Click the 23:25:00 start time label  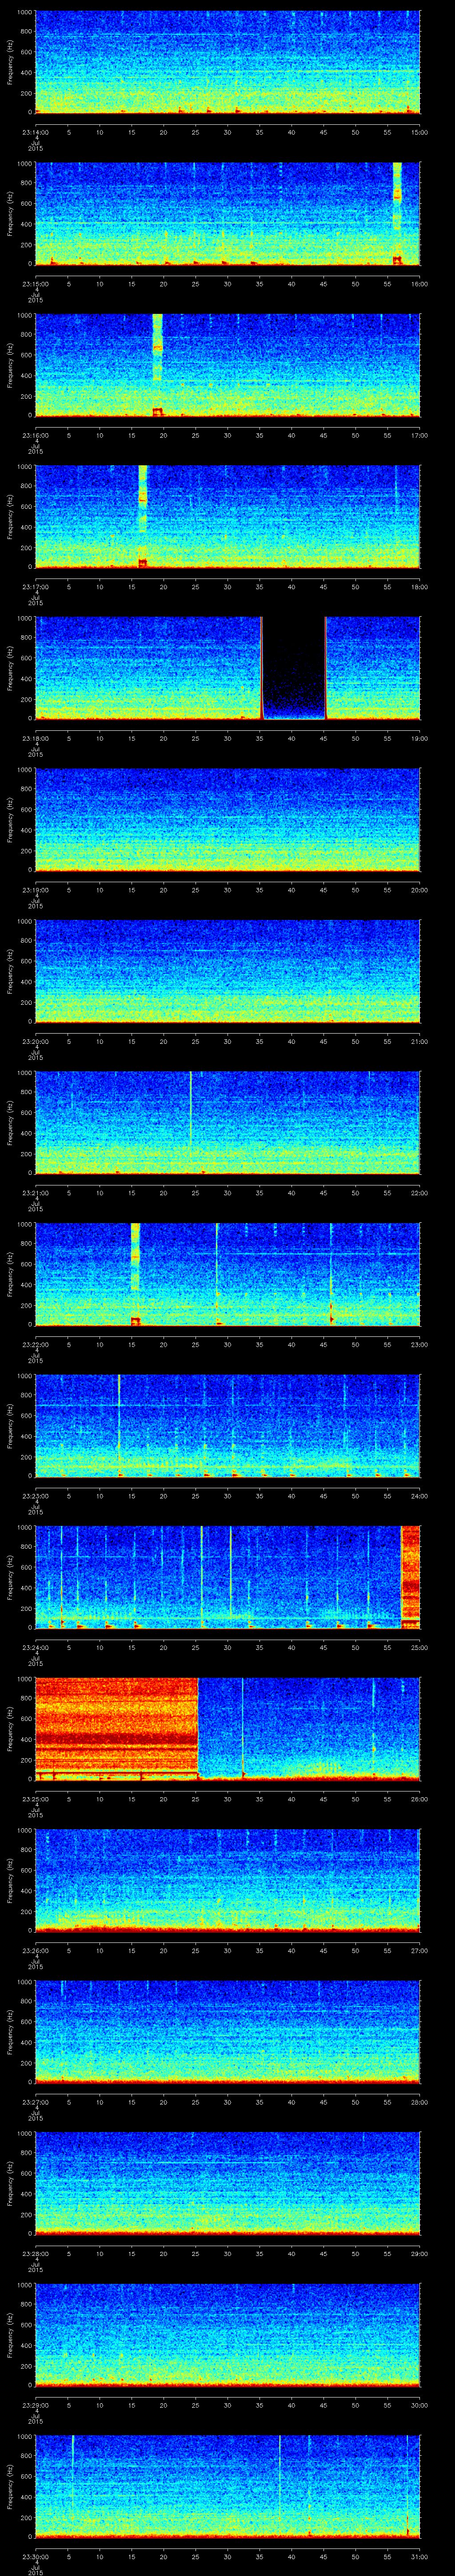tap(35, 1799)
